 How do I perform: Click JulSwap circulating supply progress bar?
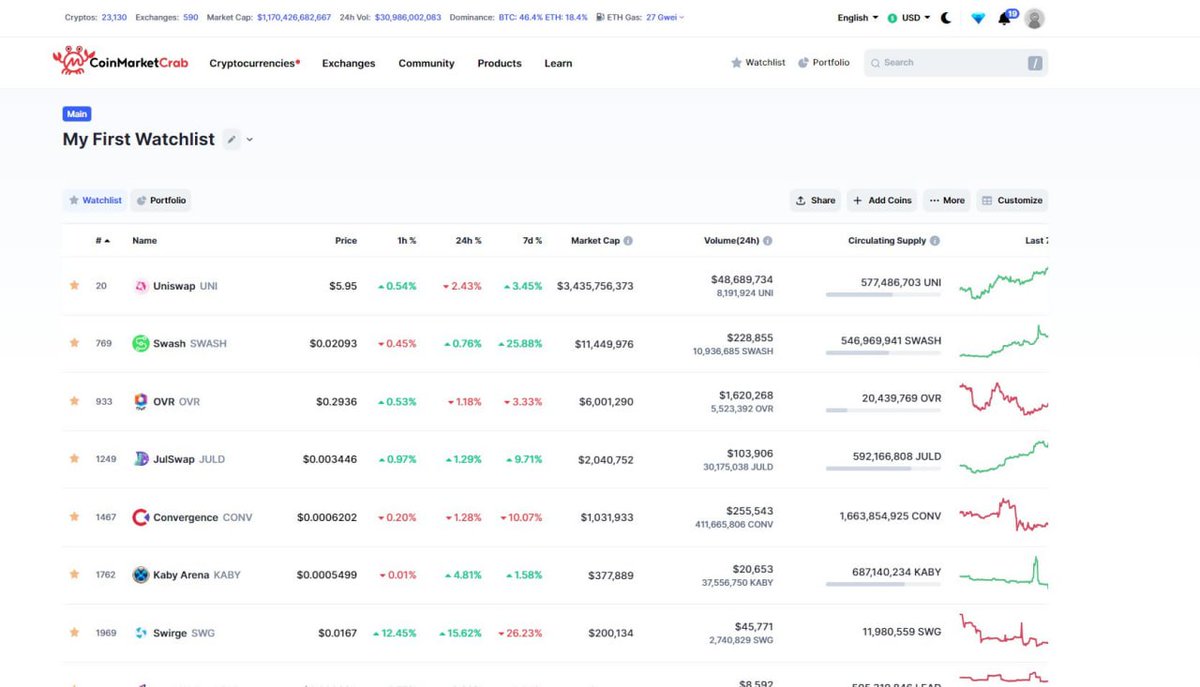883,468
